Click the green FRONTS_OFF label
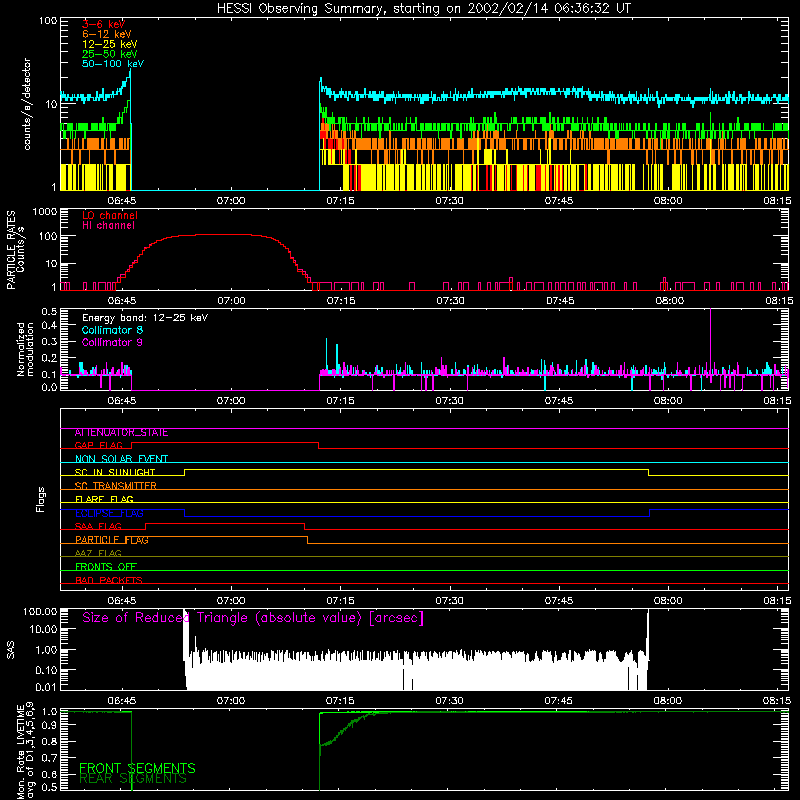The height and width of the screenshot is (800, 800). tap(106, 566)
